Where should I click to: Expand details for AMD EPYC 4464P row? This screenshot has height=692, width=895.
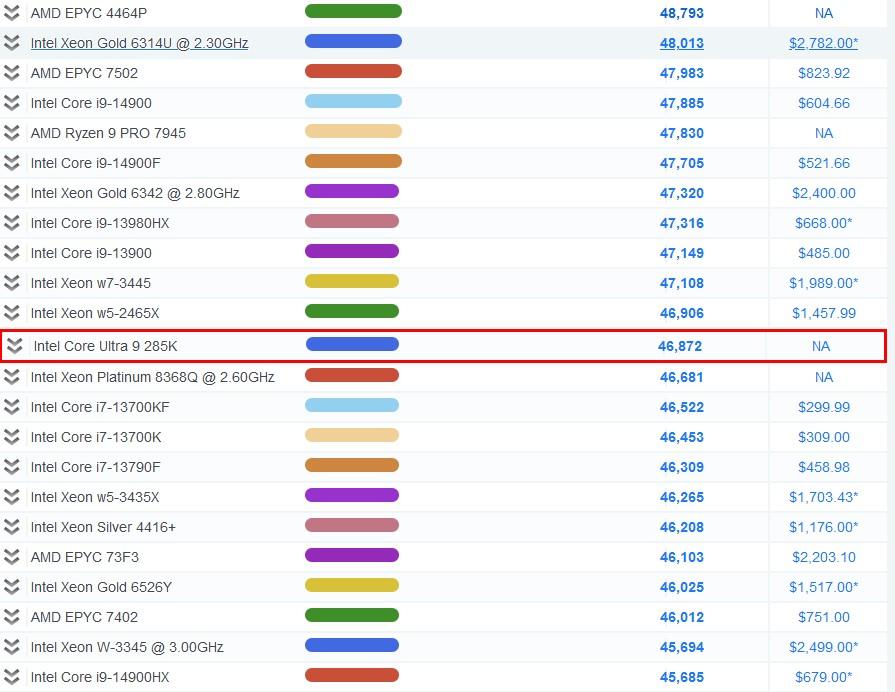[12, 13]
